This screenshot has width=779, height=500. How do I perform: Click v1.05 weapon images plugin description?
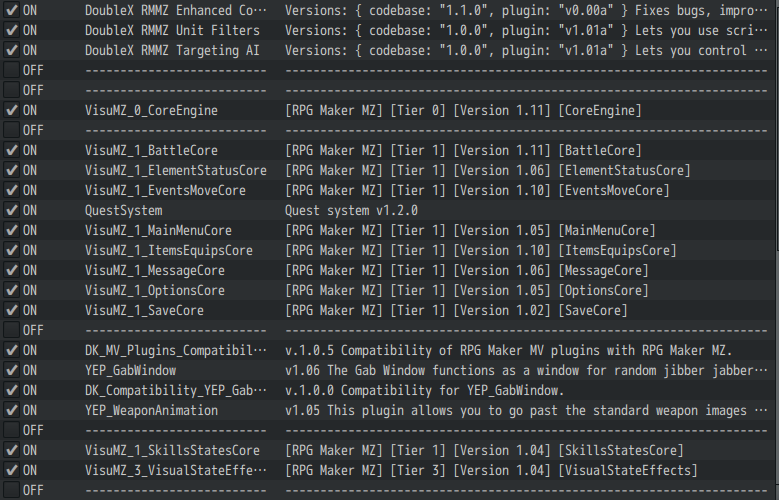(526, 410)
